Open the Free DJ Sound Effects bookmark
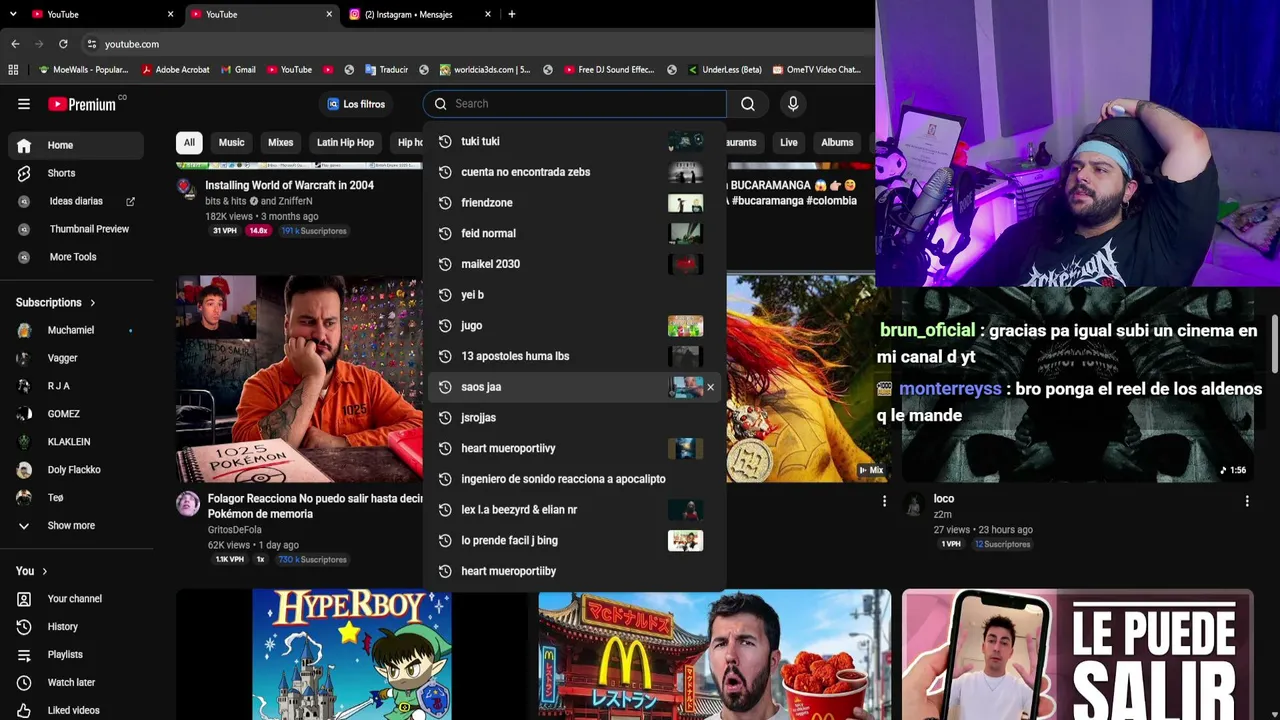This screenshot has height=720, width=1280. tap(609, 70)
